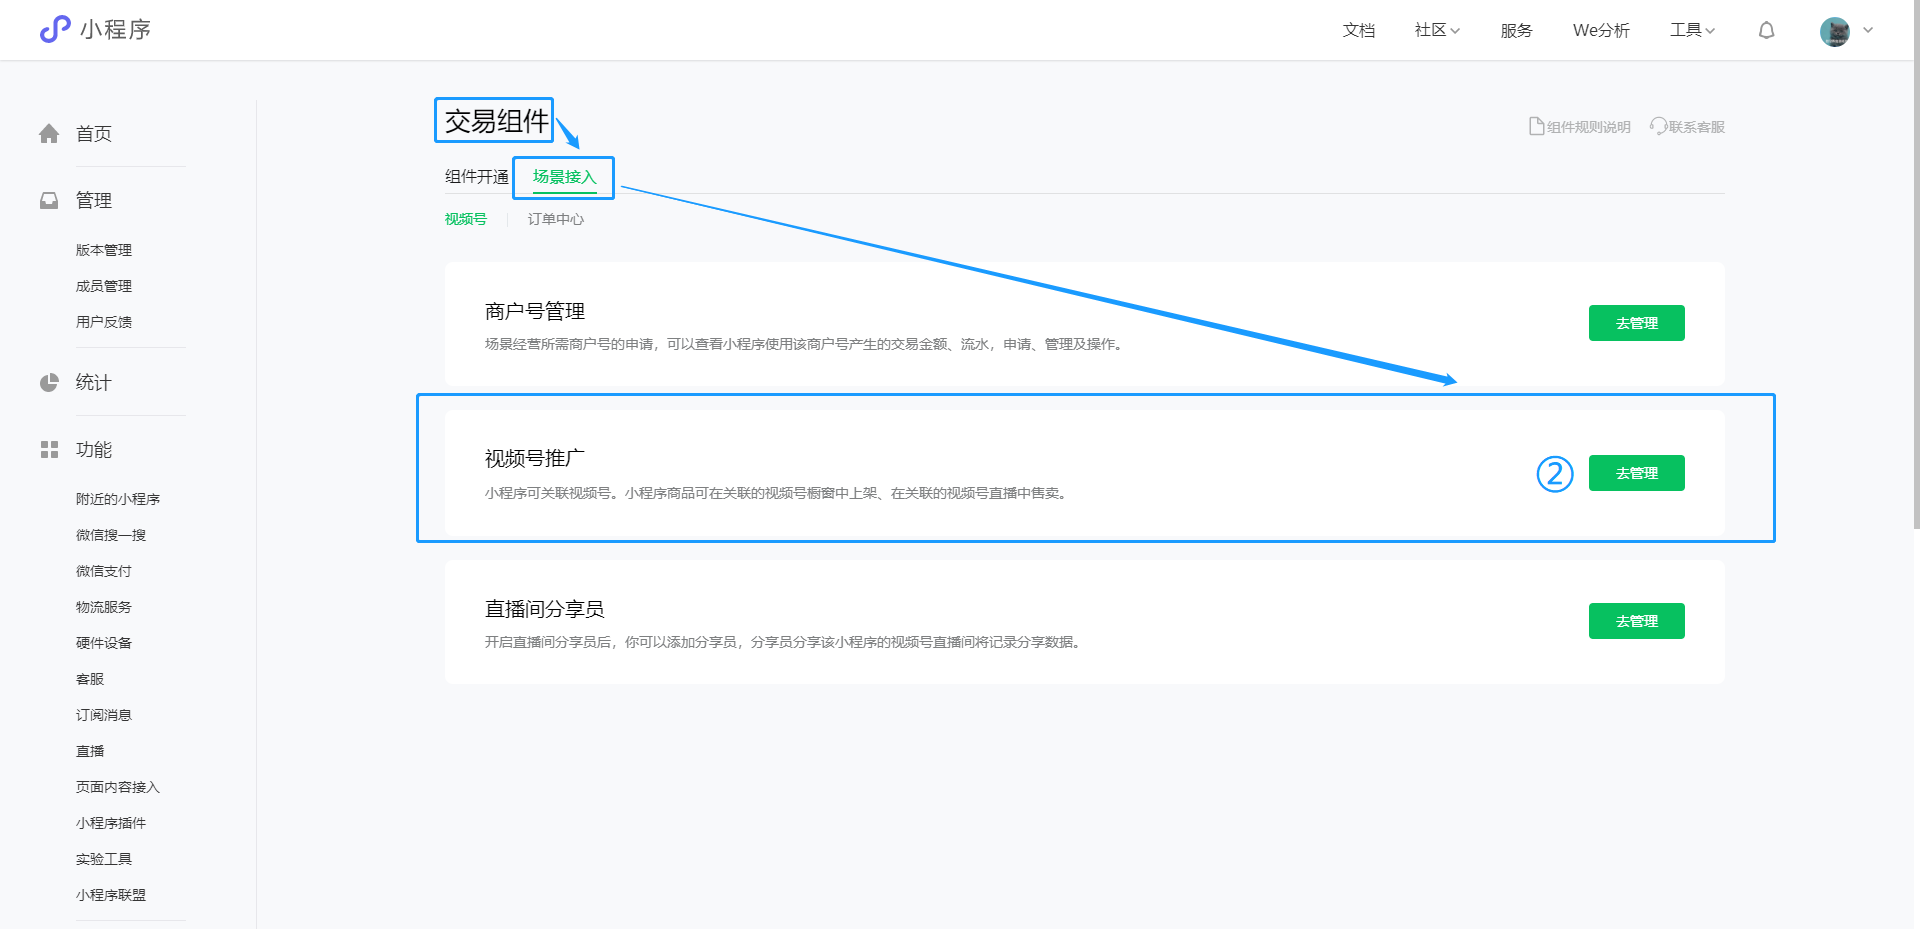Open 硬件设备 in sidebar
This screenshot has width=1920, height=929.
coord(104,643)
